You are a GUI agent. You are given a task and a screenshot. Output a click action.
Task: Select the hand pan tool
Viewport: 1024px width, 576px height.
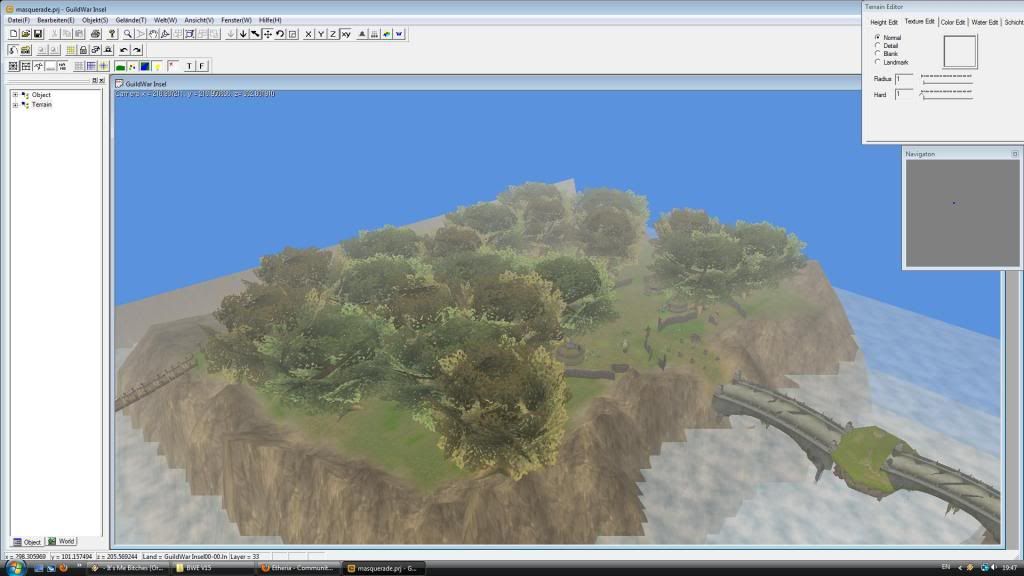pyautogui.click(x=153, y=34)
